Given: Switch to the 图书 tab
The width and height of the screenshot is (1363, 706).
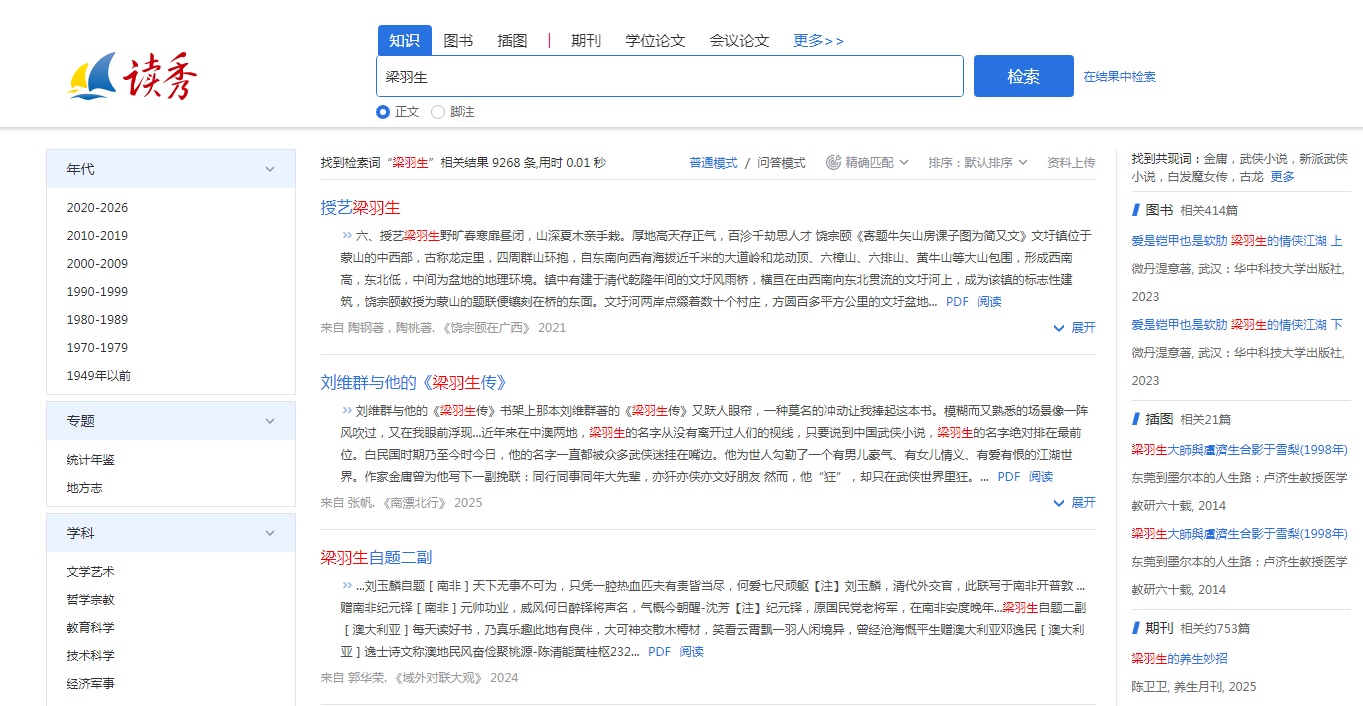Looking at the screenshot, I should pyautogui.click(x=458, y=41).
